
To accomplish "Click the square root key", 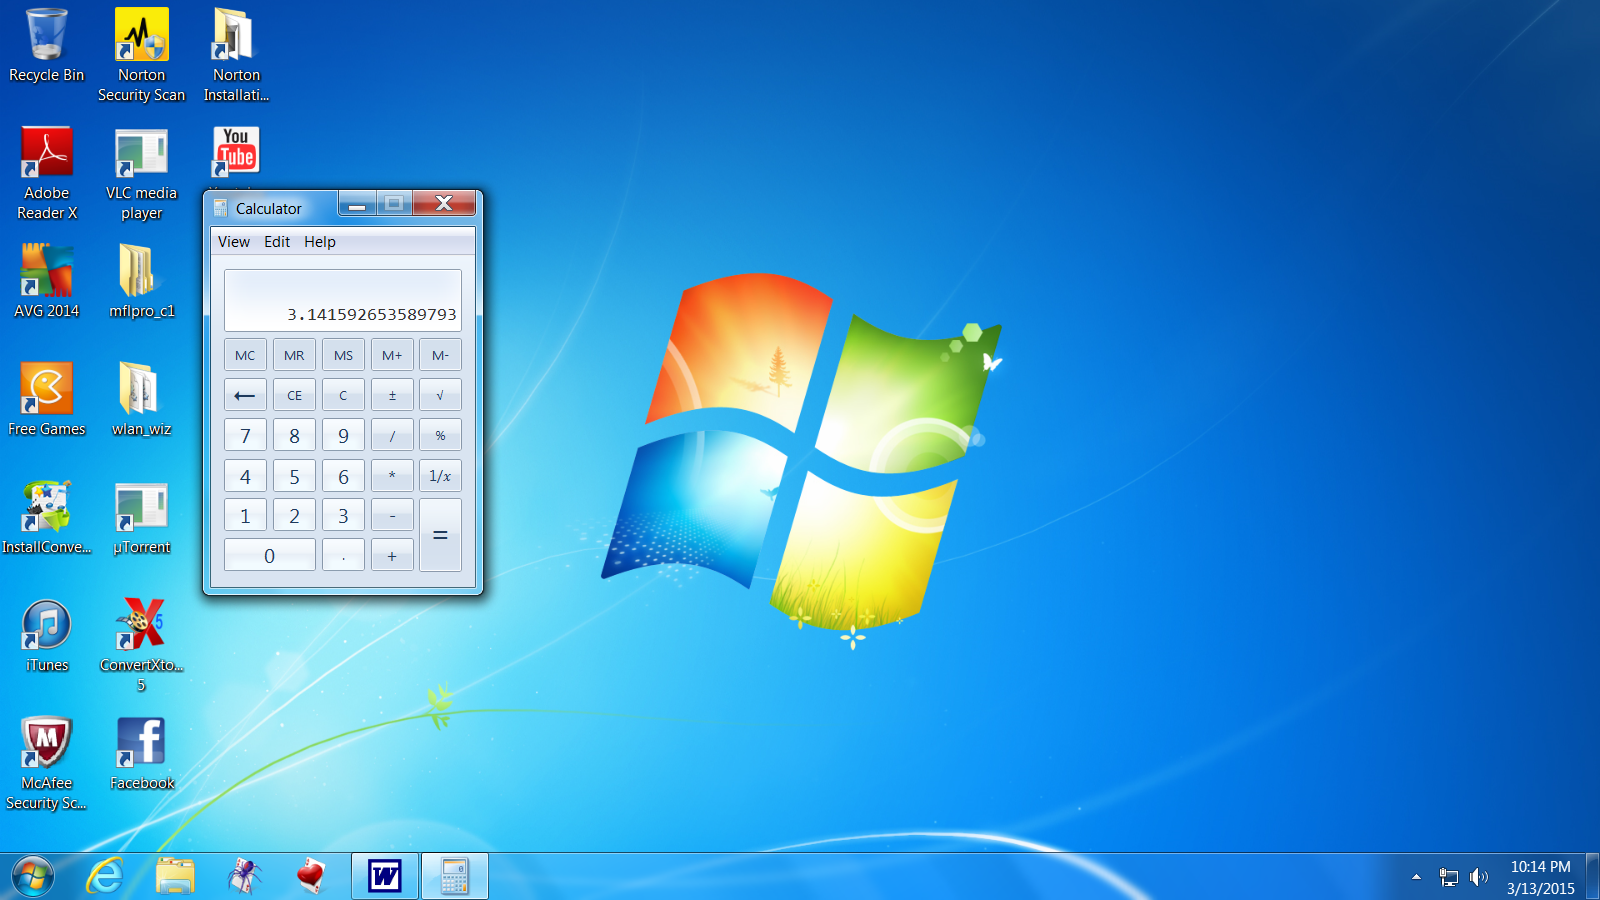I will [440, 395].
